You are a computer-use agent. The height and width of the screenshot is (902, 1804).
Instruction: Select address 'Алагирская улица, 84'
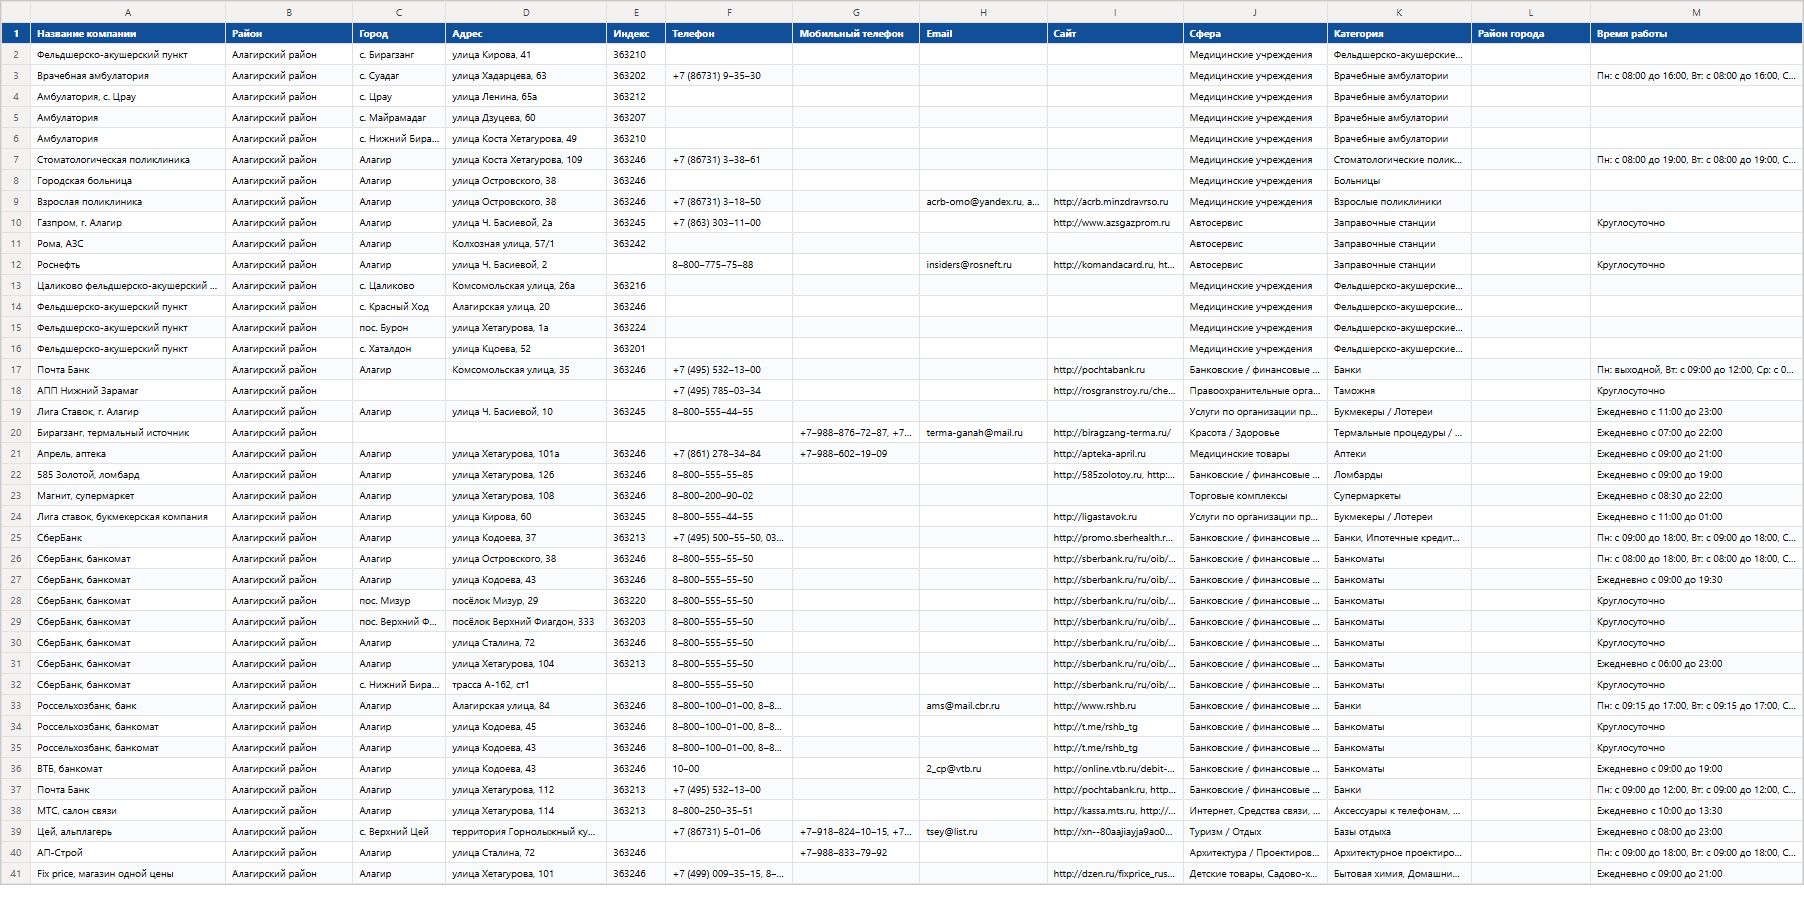526,706
